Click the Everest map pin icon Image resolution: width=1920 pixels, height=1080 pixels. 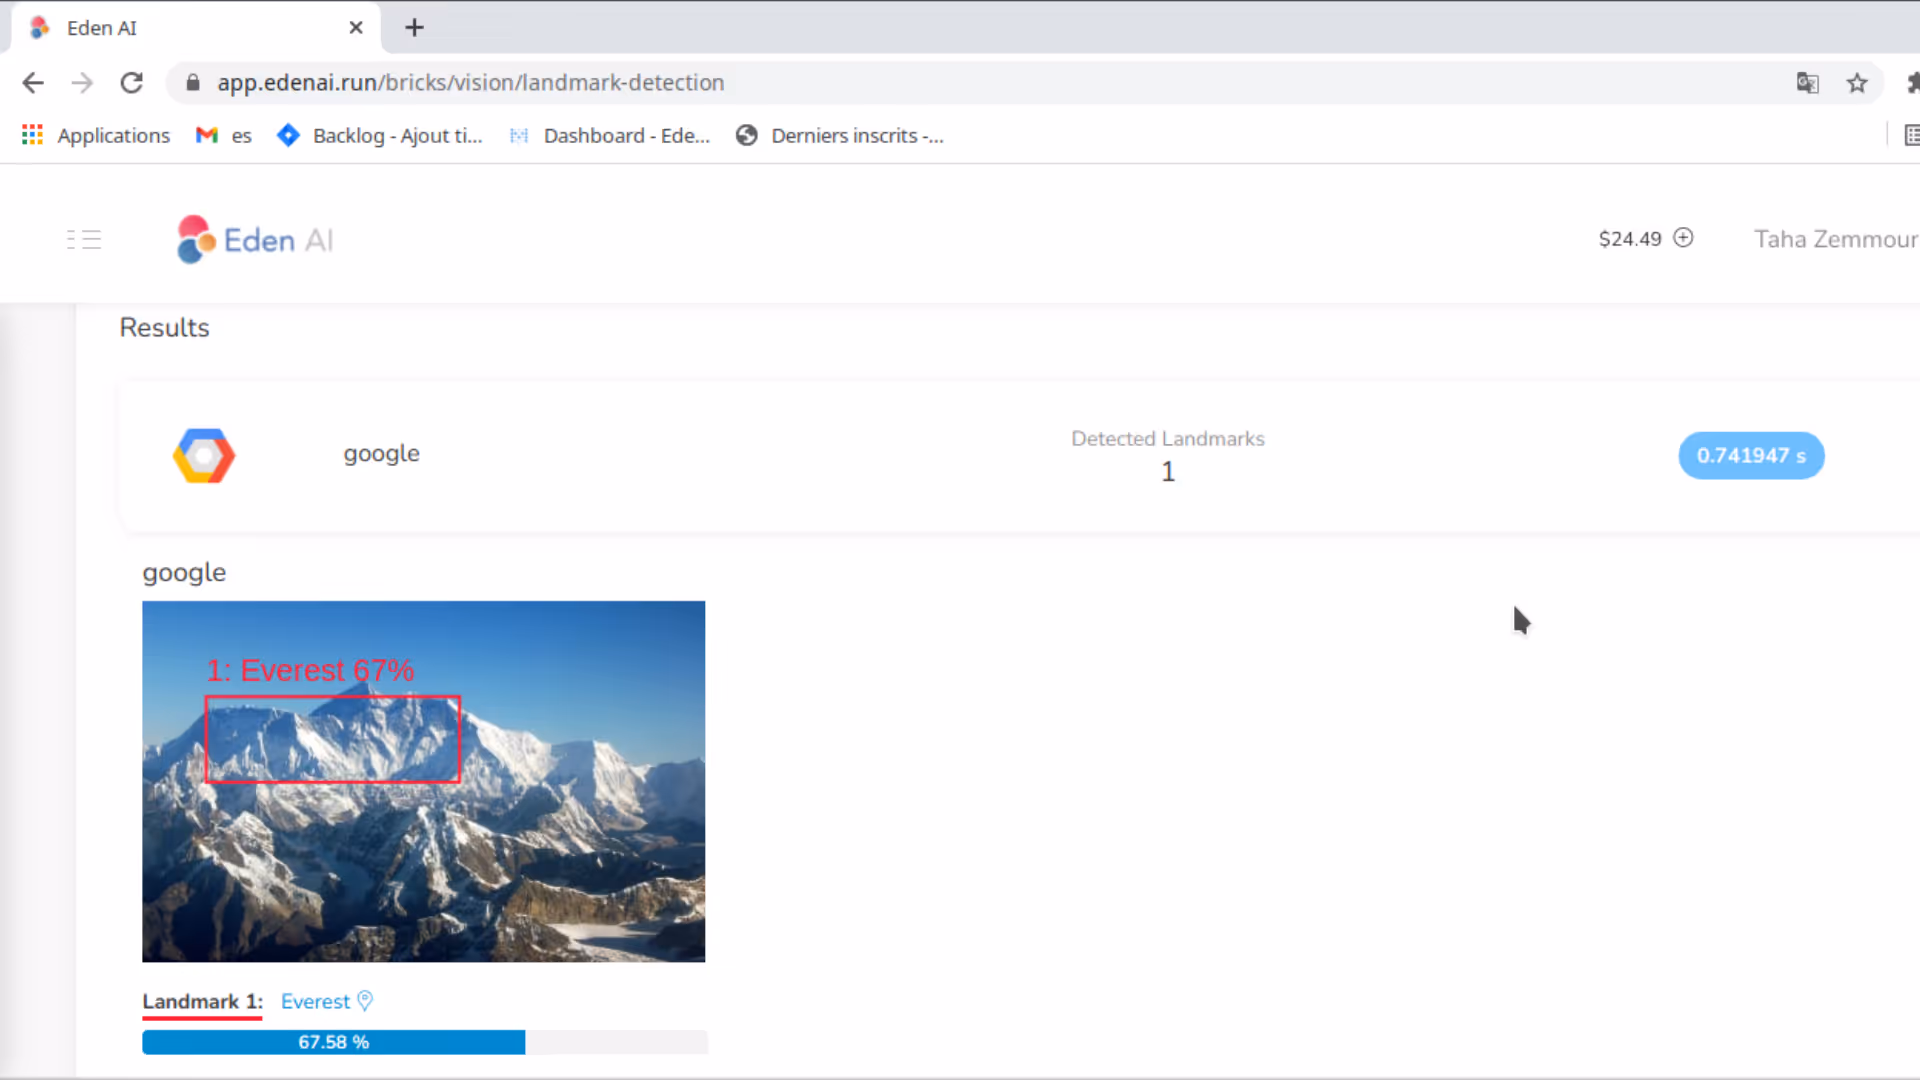pos(365,1000)
